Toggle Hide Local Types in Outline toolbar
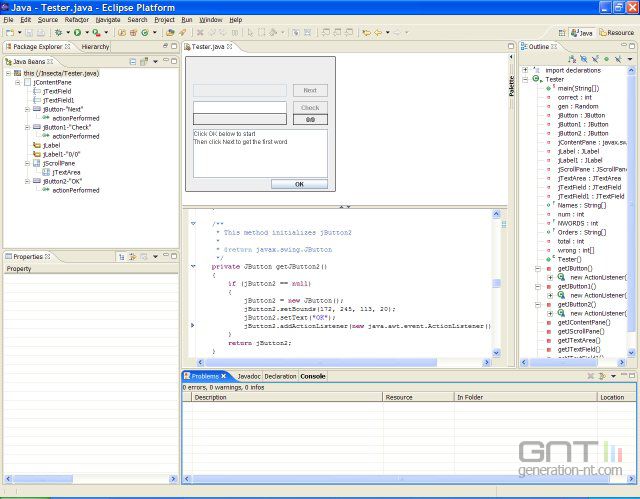This screenshot has height=499, width=640. pos(618,59)
